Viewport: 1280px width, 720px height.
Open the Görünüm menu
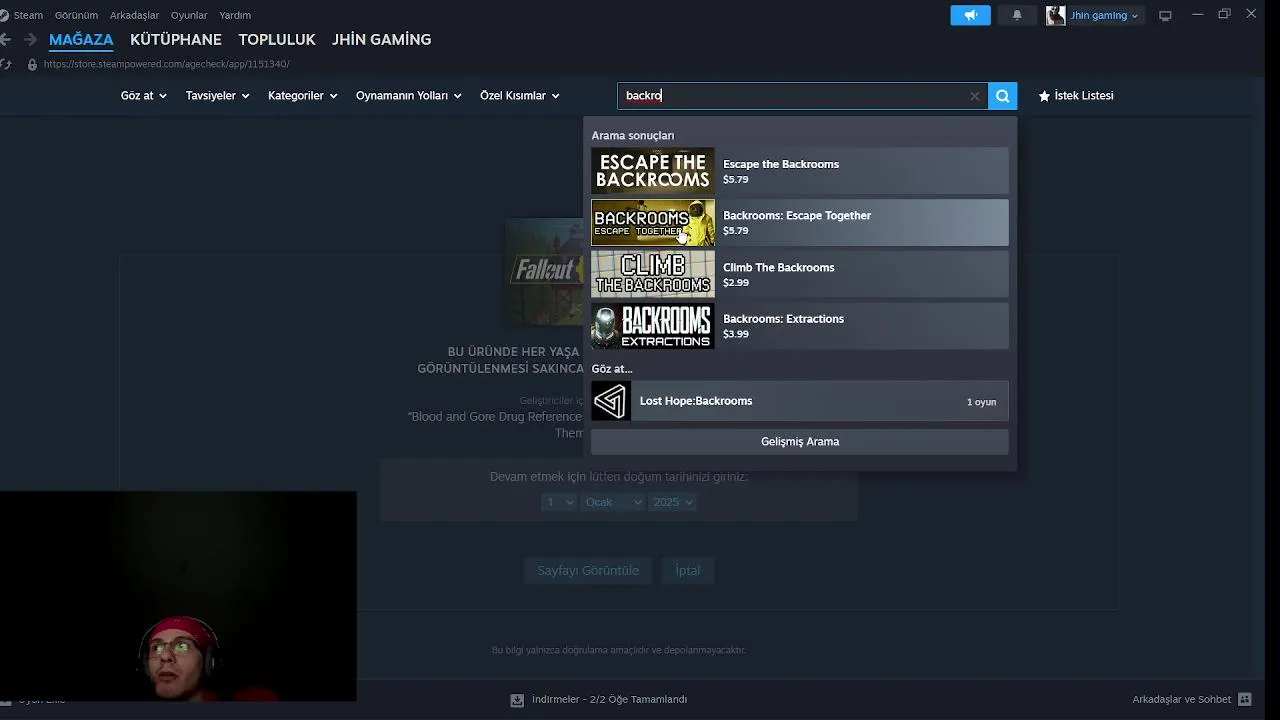76,15
